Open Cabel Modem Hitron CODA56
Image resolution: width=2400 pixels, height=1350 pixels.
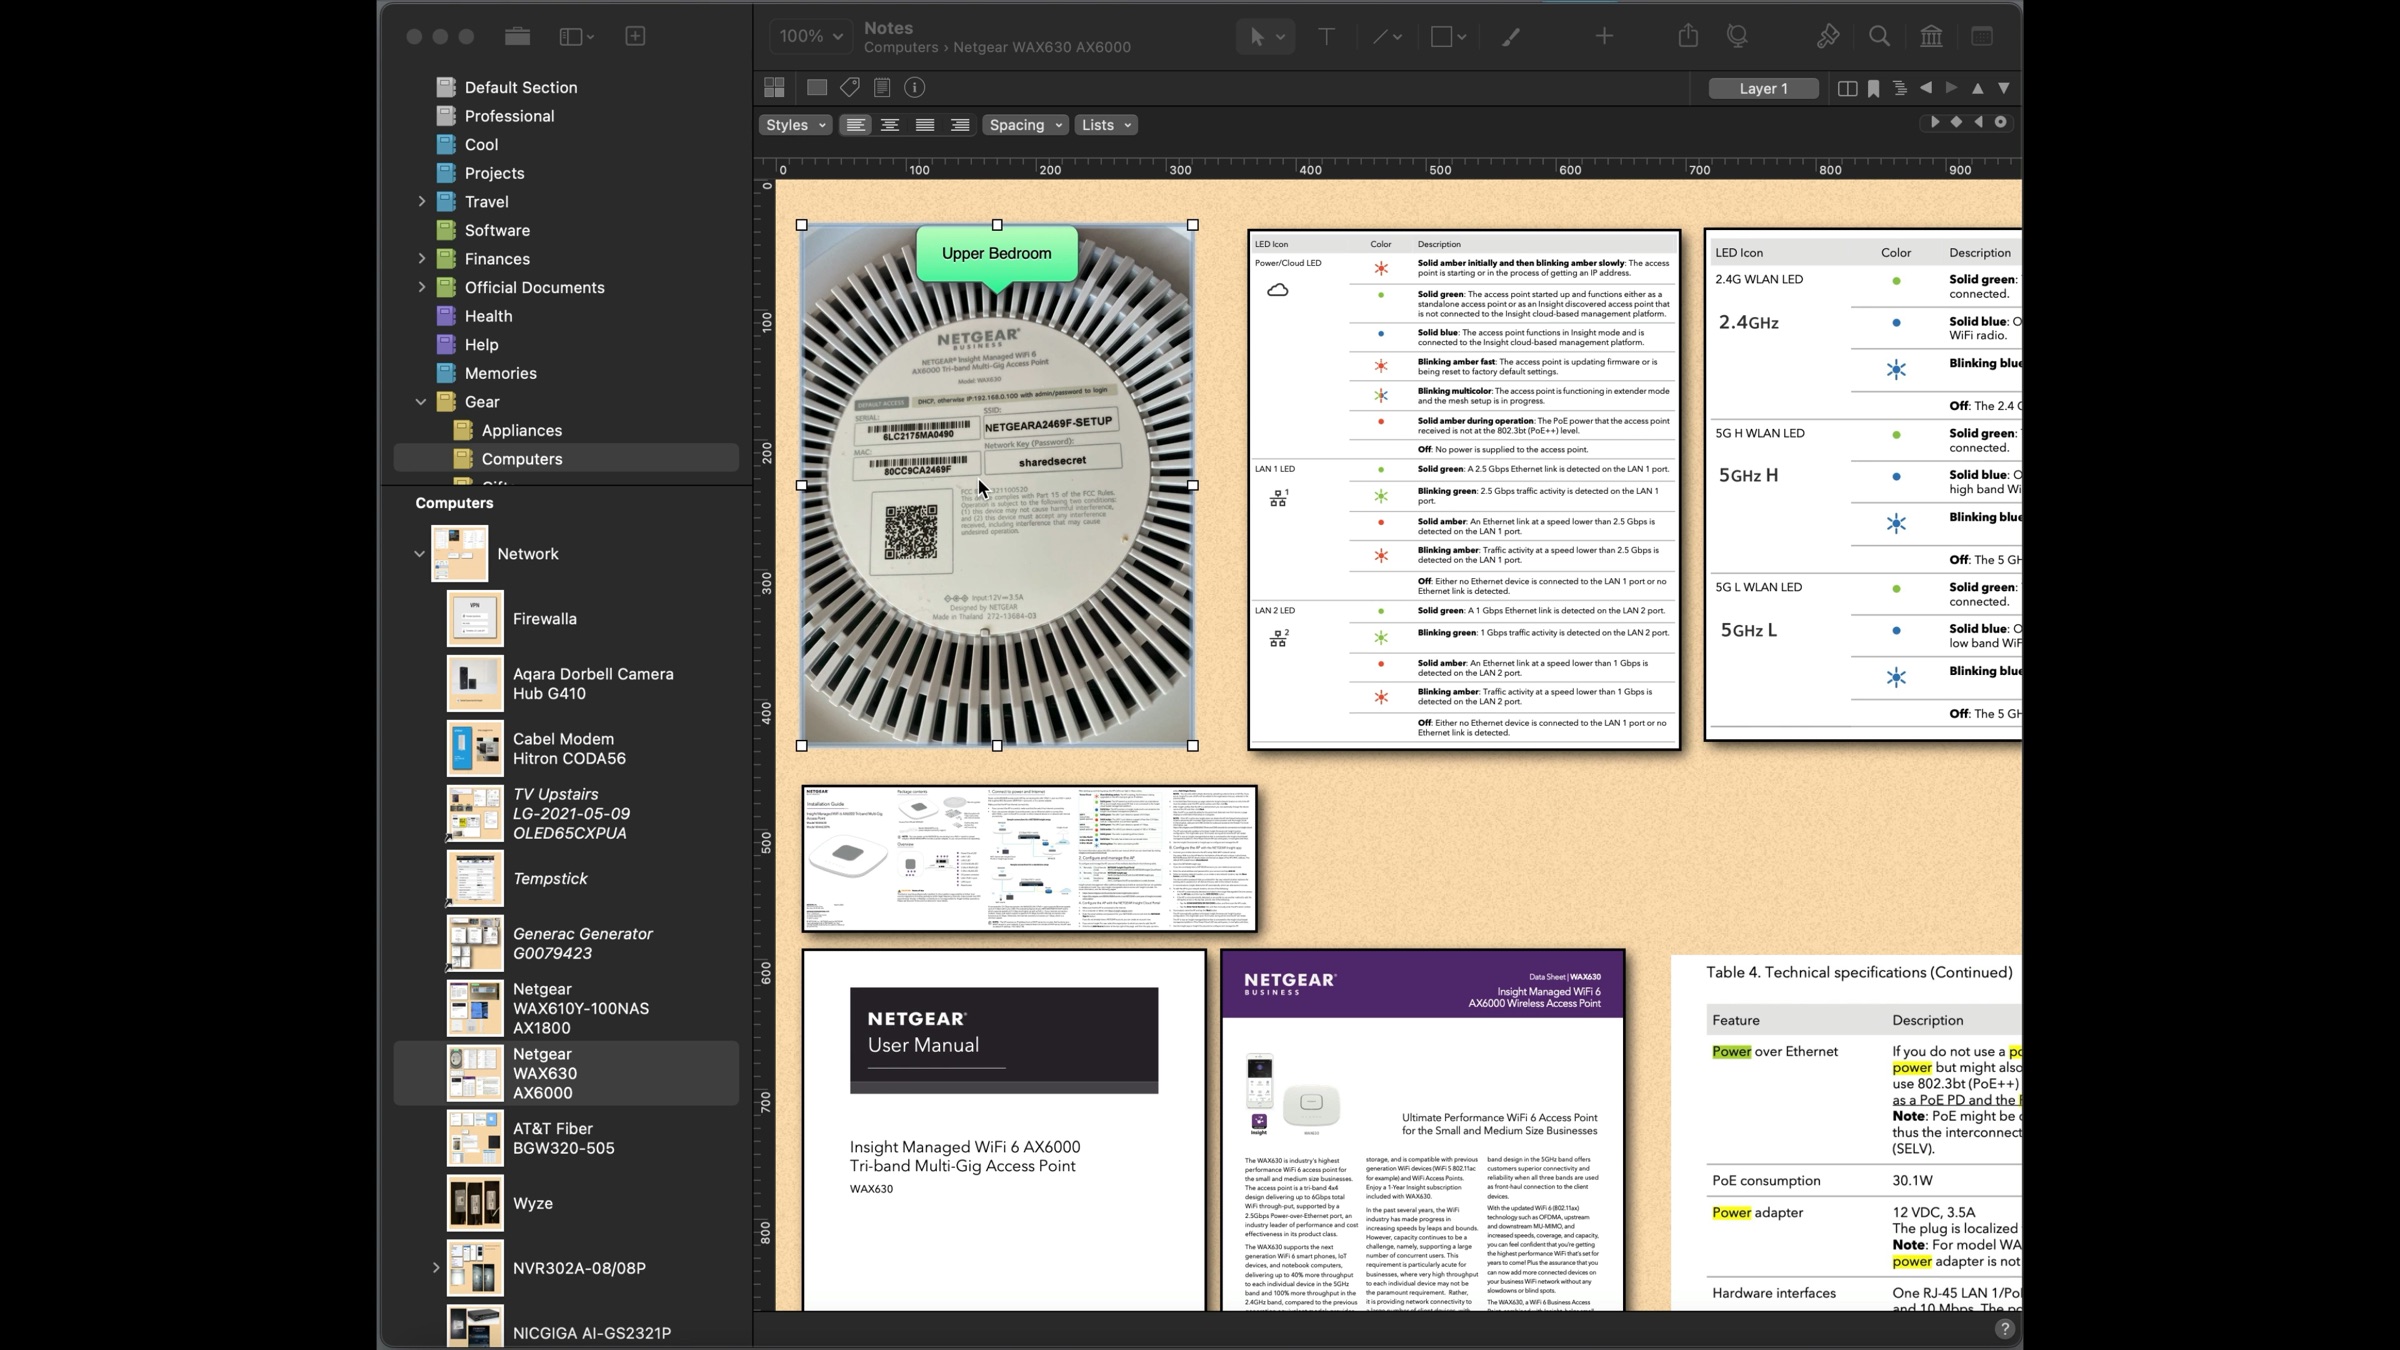(566, 749)
